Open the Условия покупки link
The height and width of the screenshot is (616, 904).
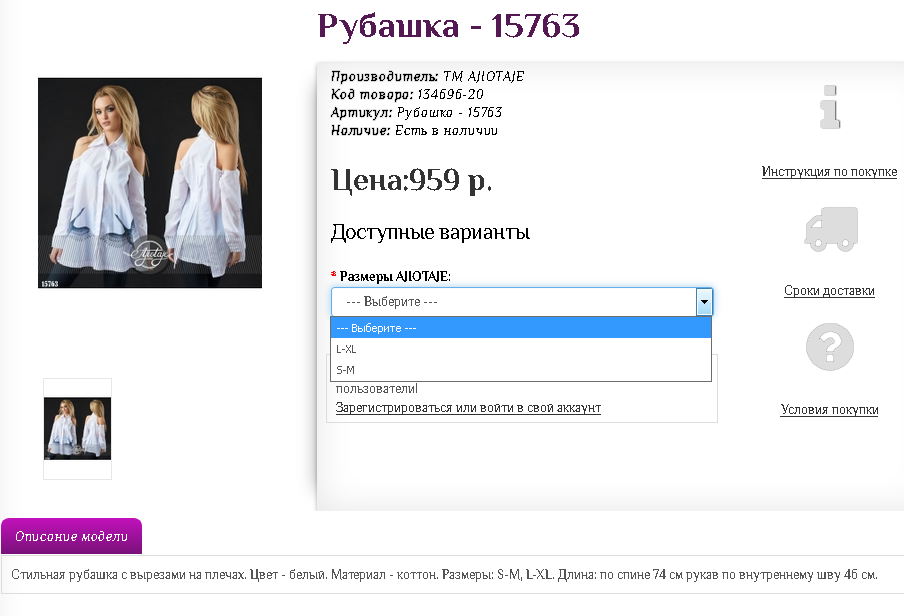(829, 410)
